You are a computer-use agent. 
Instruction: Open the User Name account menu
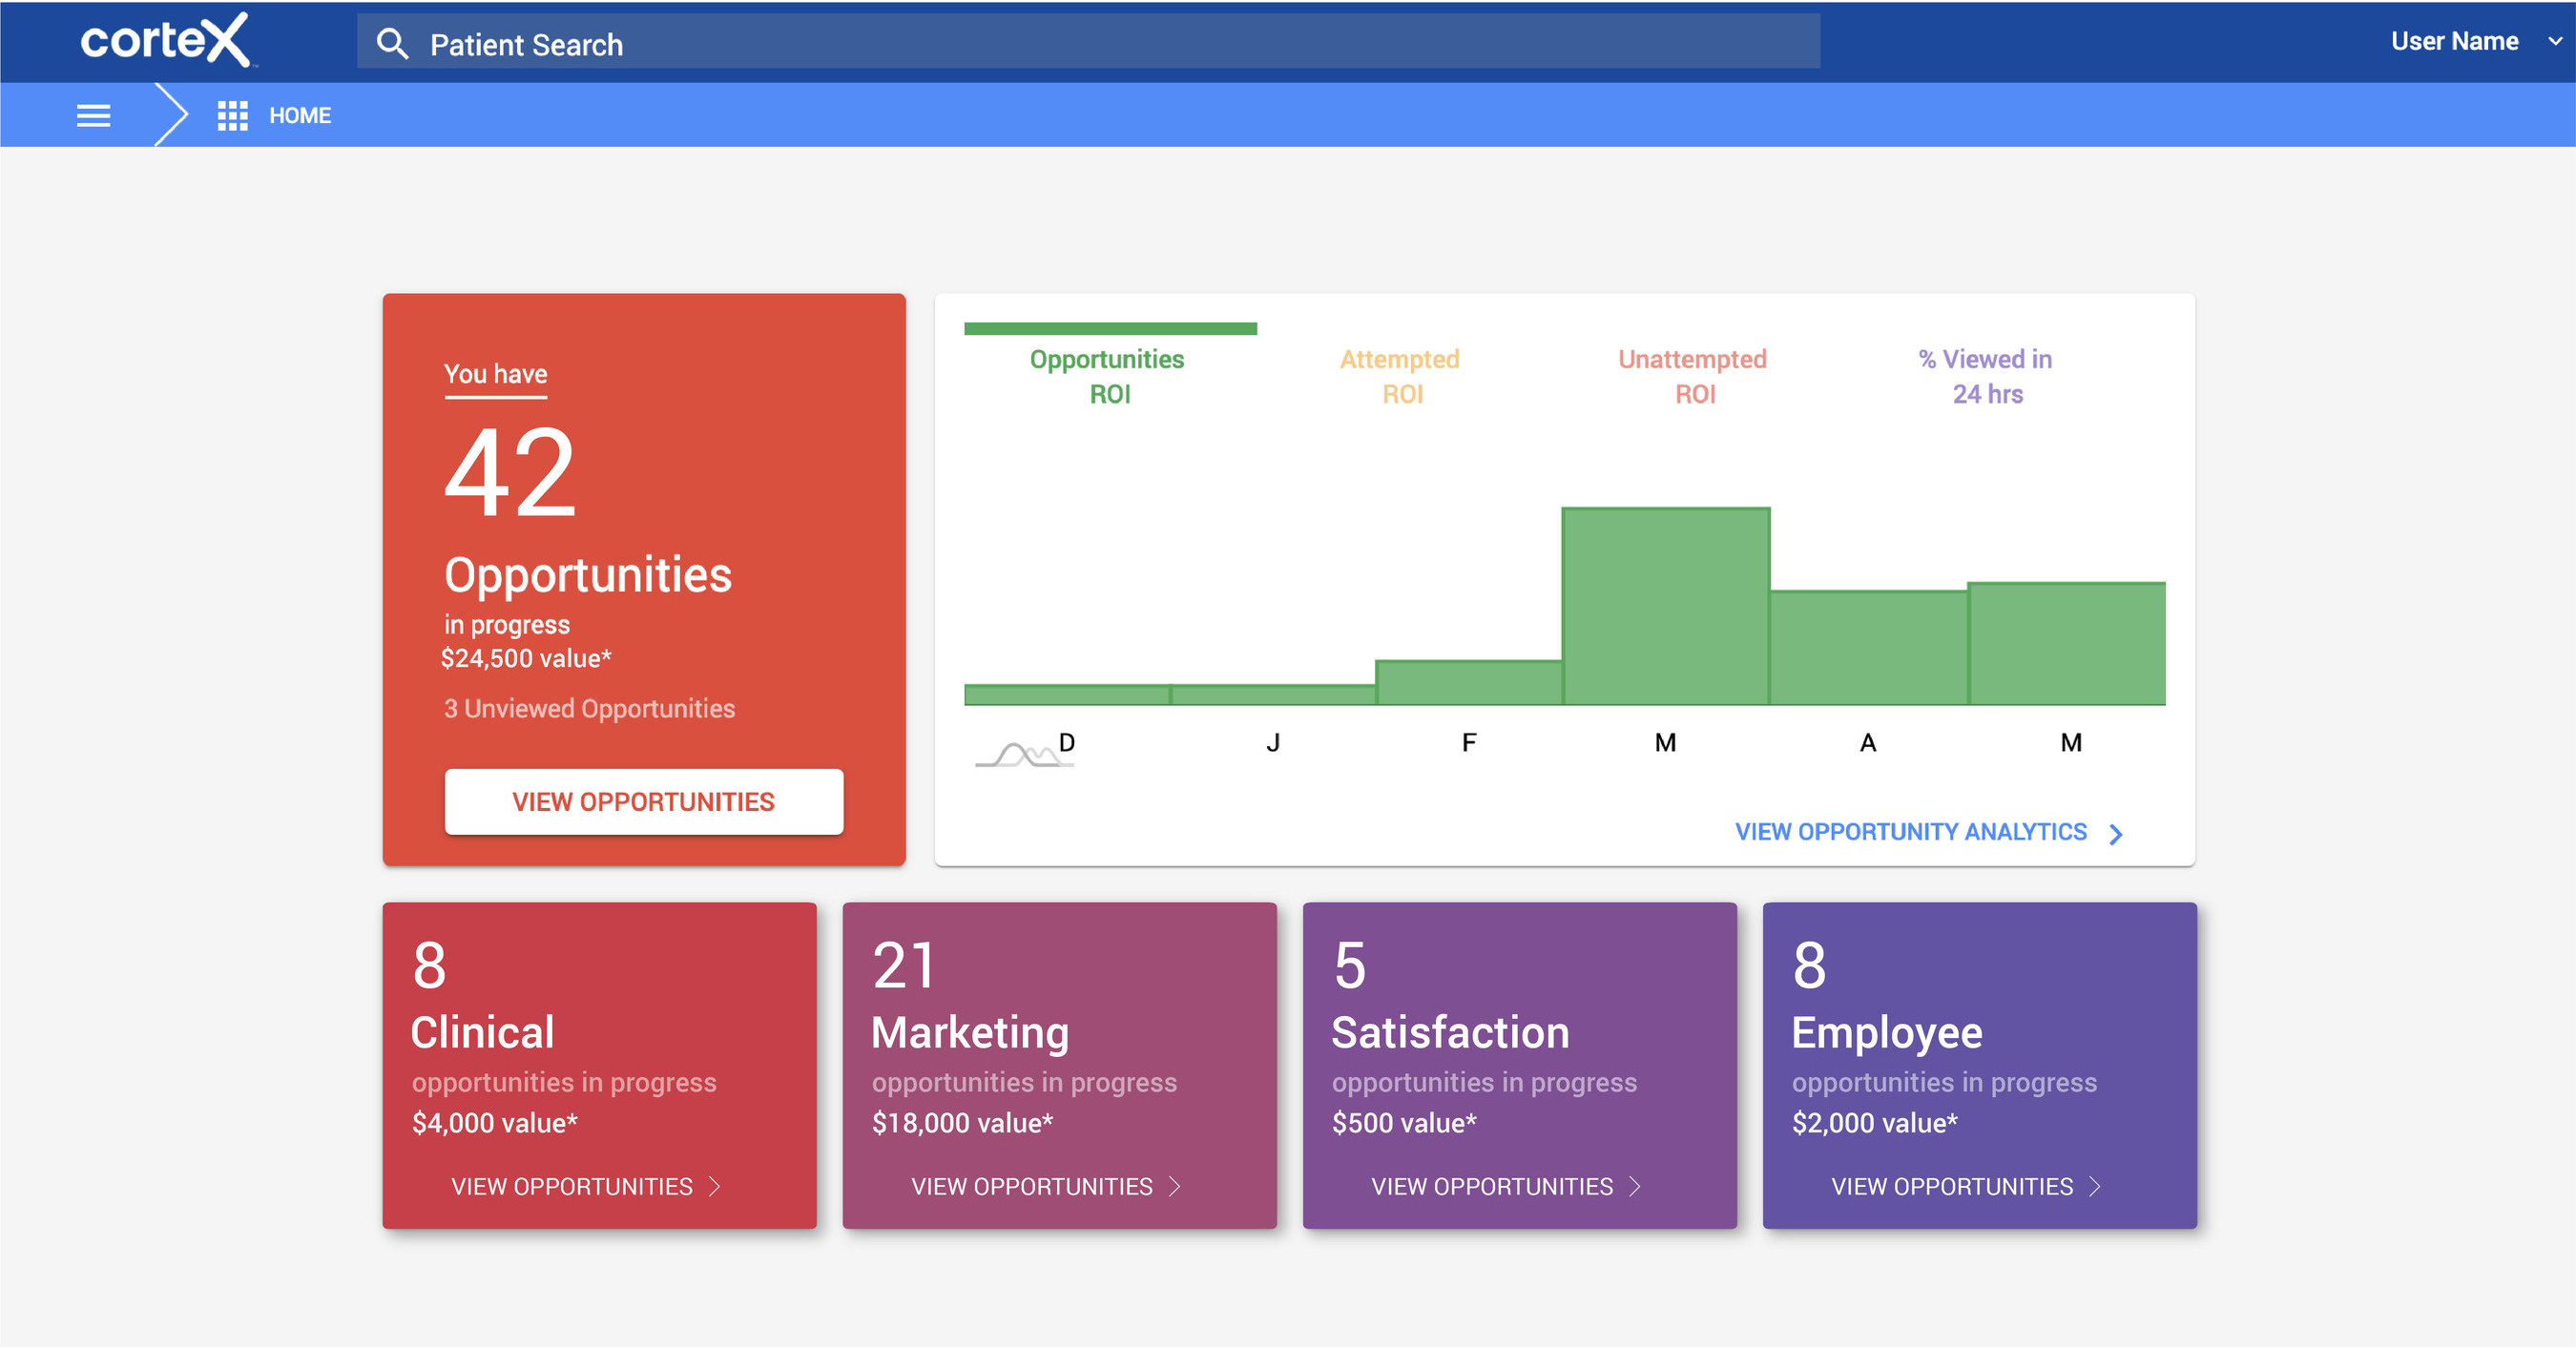[x=2453, y=41]
